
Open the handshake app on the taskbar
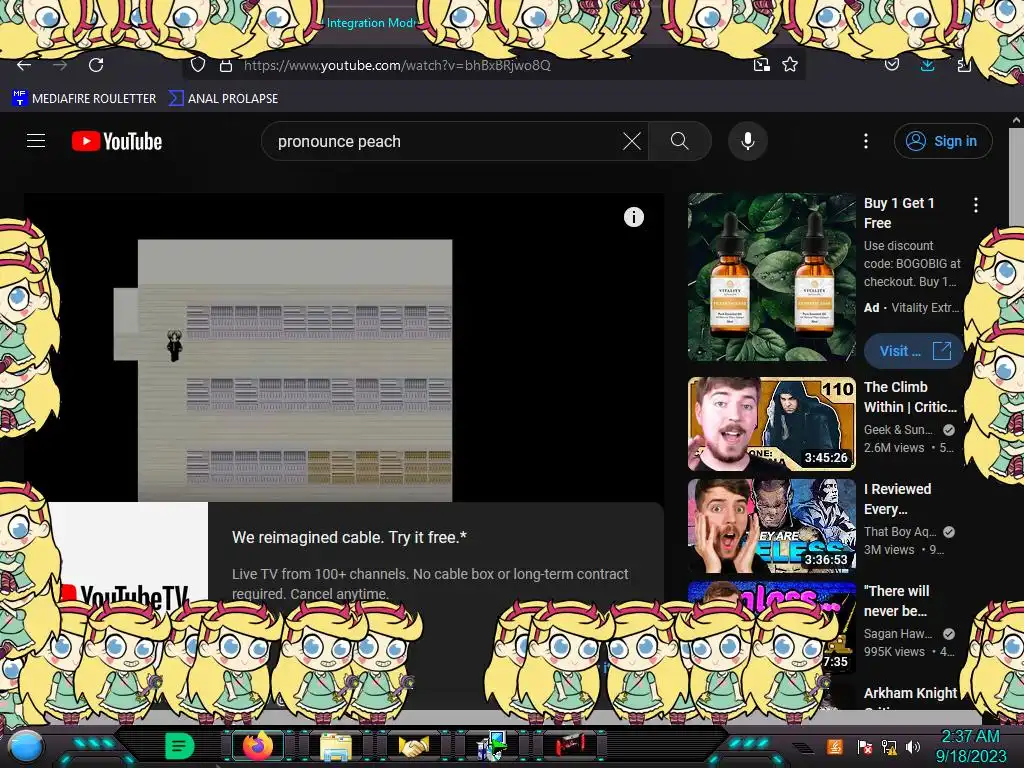click(x=414, y=746)
